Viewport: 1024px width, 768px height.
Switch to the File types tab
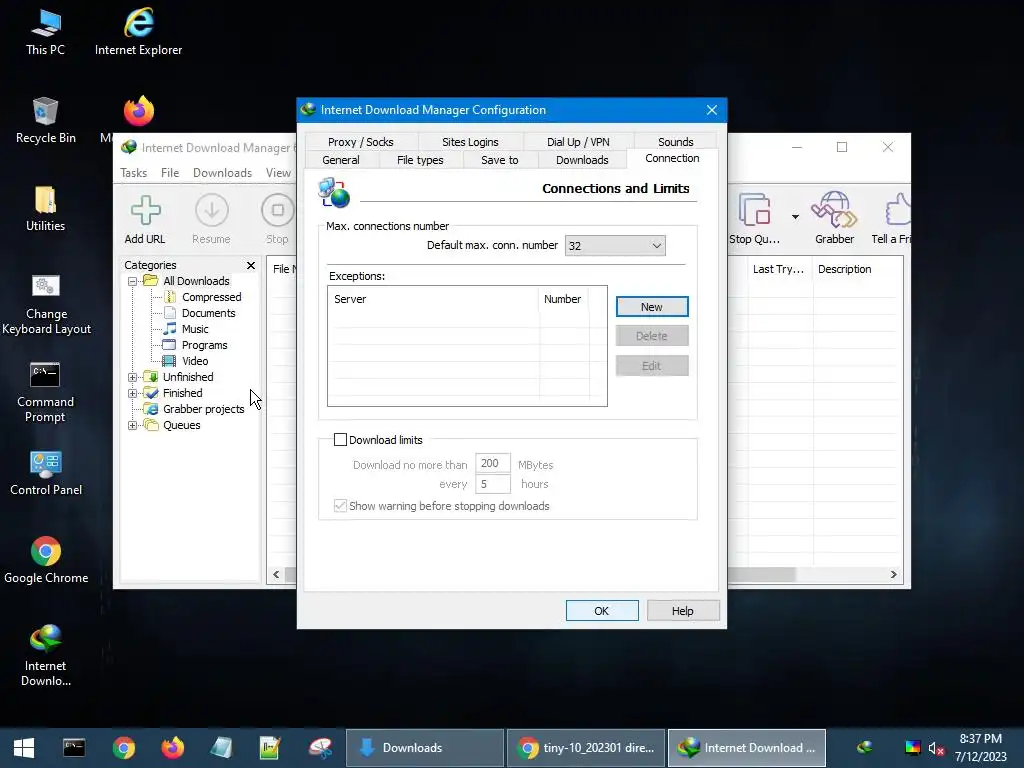coord(420,160)
